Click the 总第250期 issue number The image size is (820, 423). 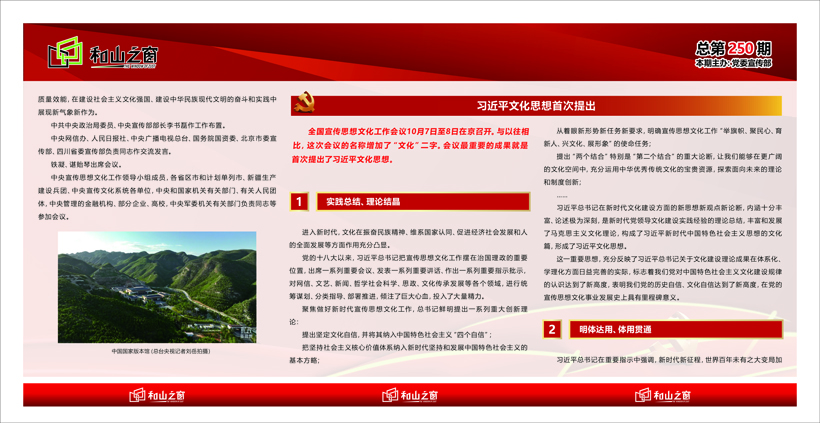pyautogui.click(x=733, y=49)
